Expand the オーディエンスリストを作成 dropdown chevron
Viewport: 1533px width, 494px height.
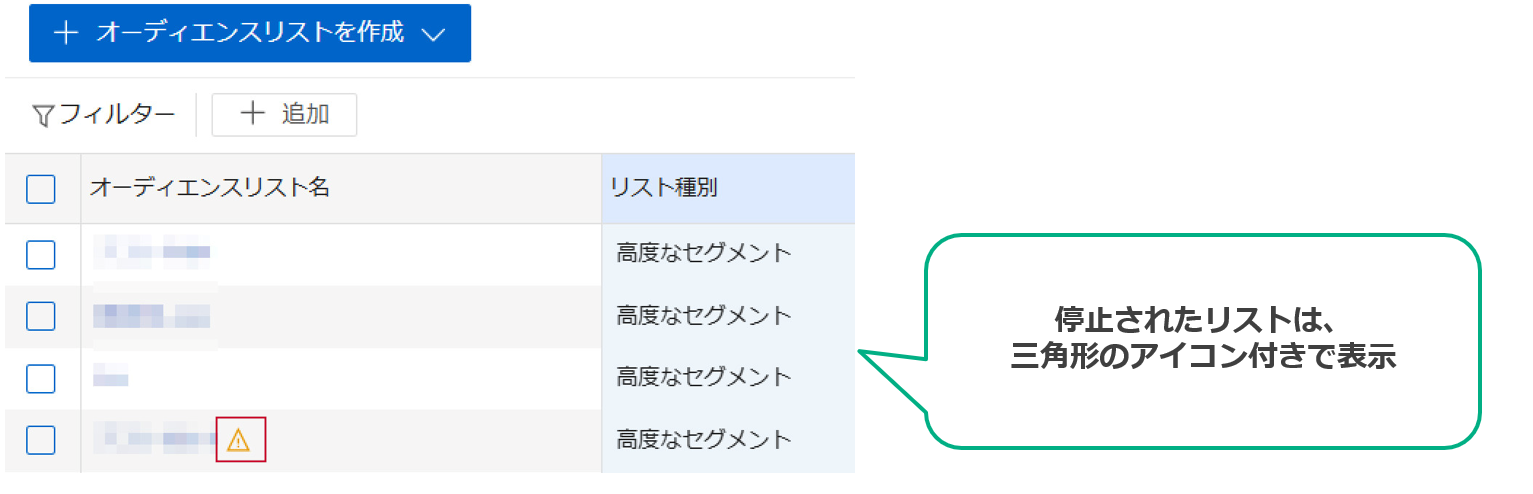pyautogui.click(x=432, y=34)
